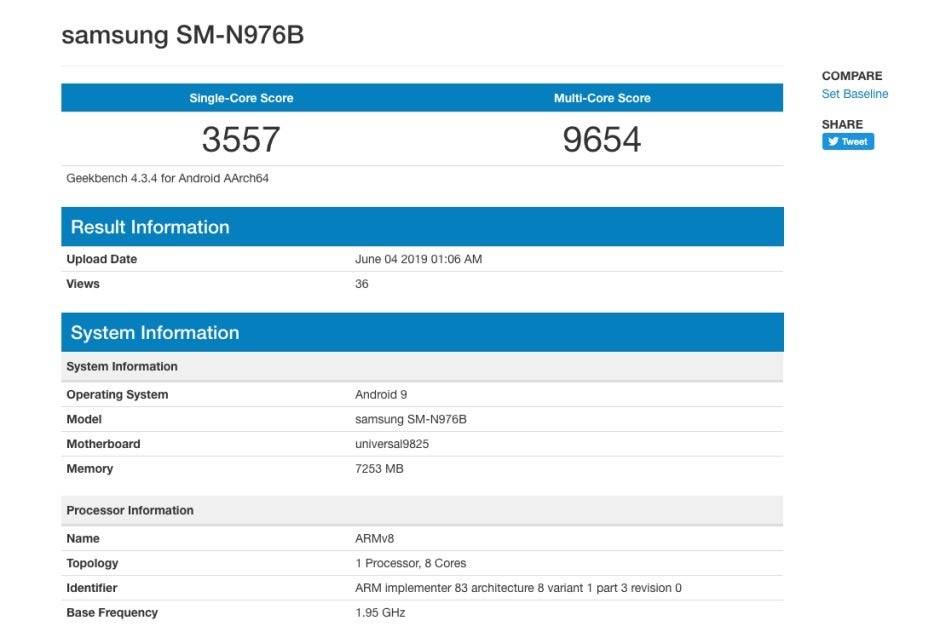Select the Model value samsung SM-N976B
The width and height of the screenshot is (940, 632).
click(x=411, y=419)
